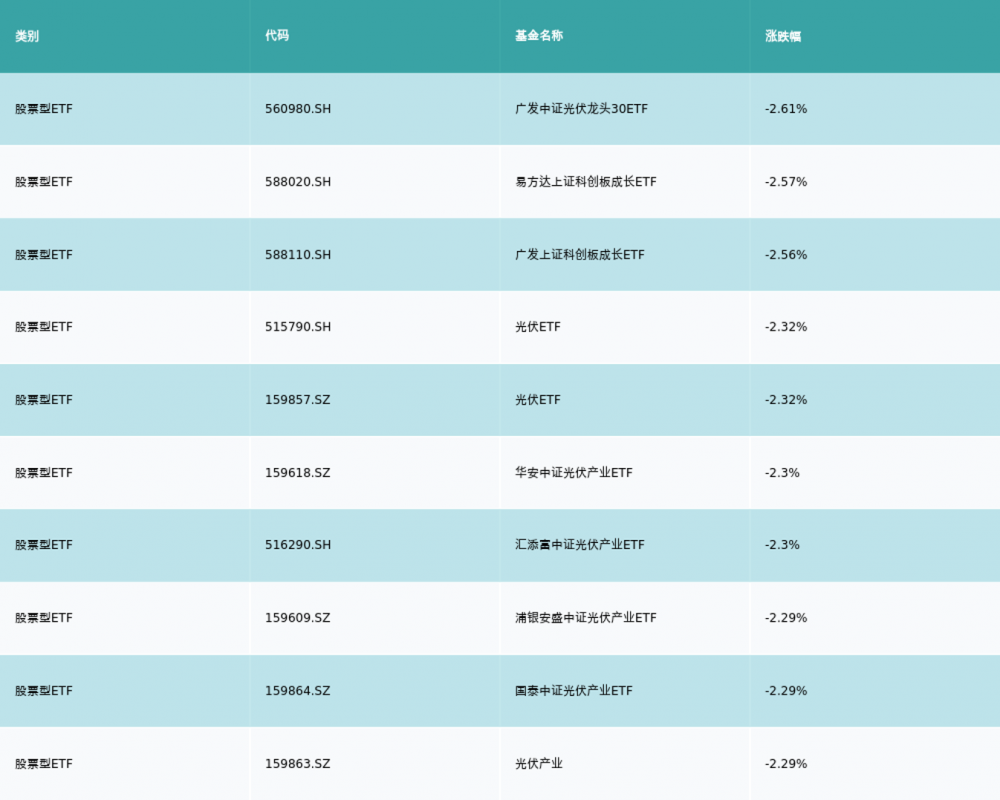The width and height of the screenshot is (1000, 800).
Task: Select code 588110.SH
Action: (298, 255)
